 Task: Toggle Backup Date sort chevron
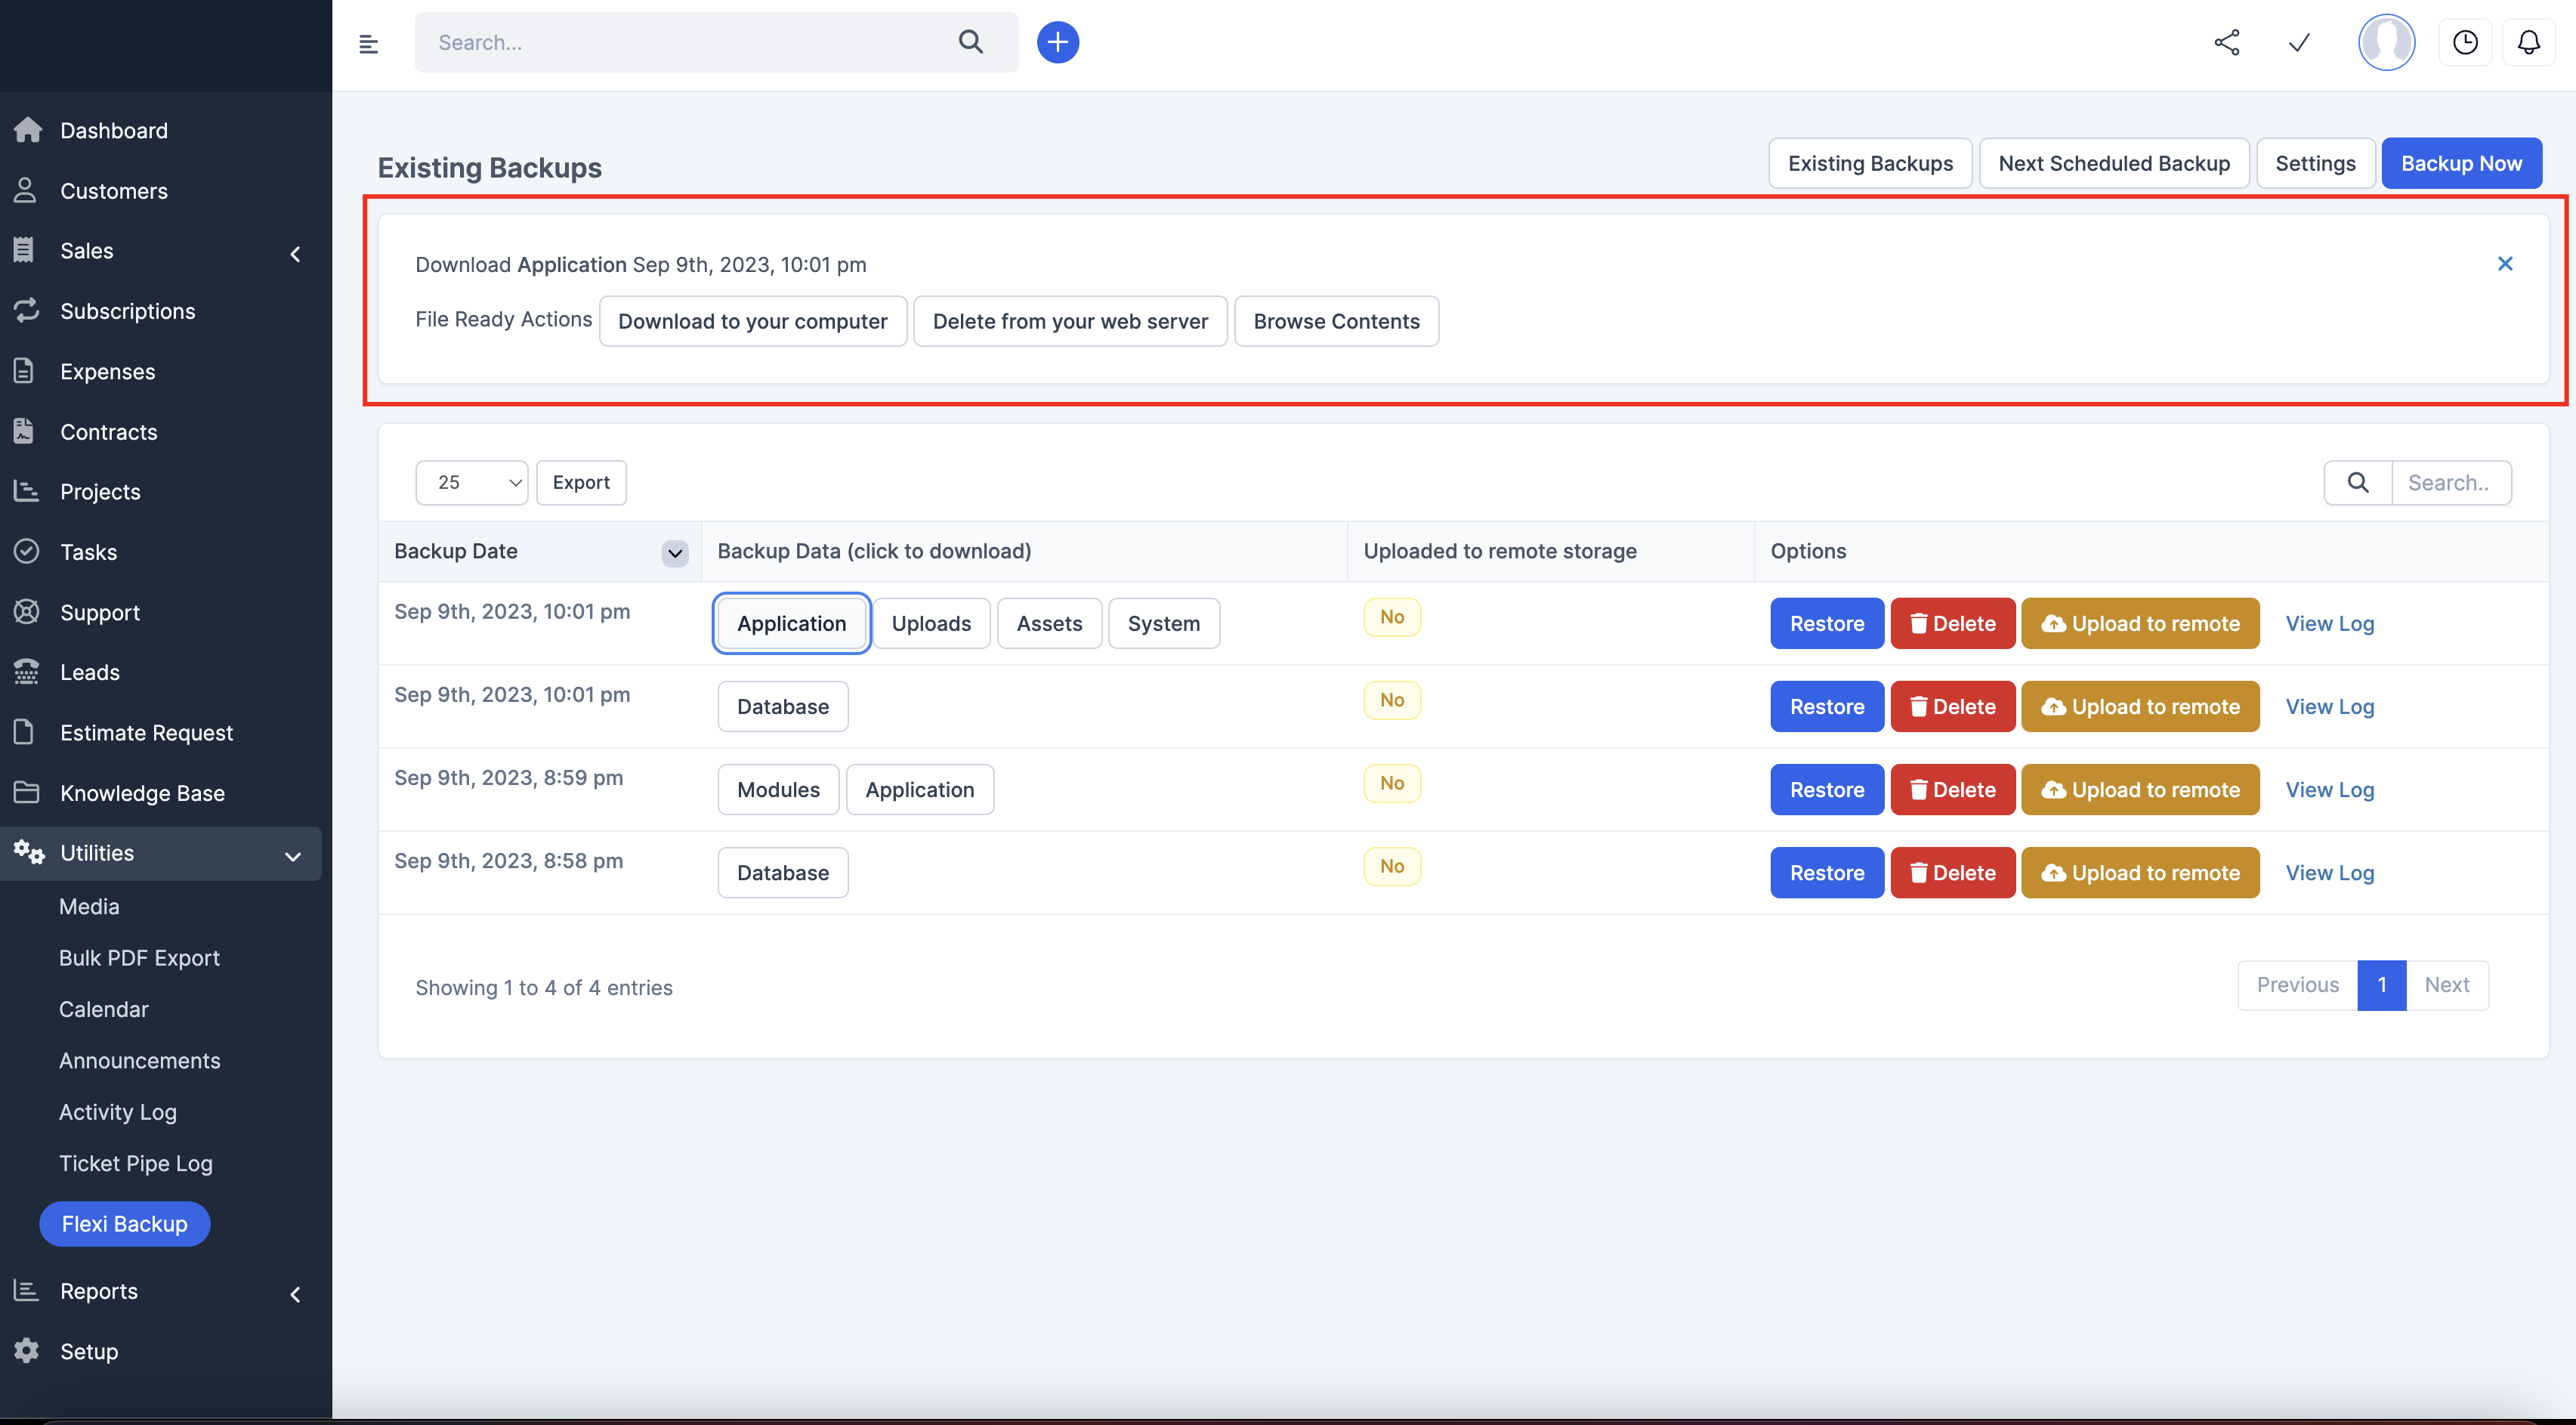pyautogui.click(x=674, y=553)
